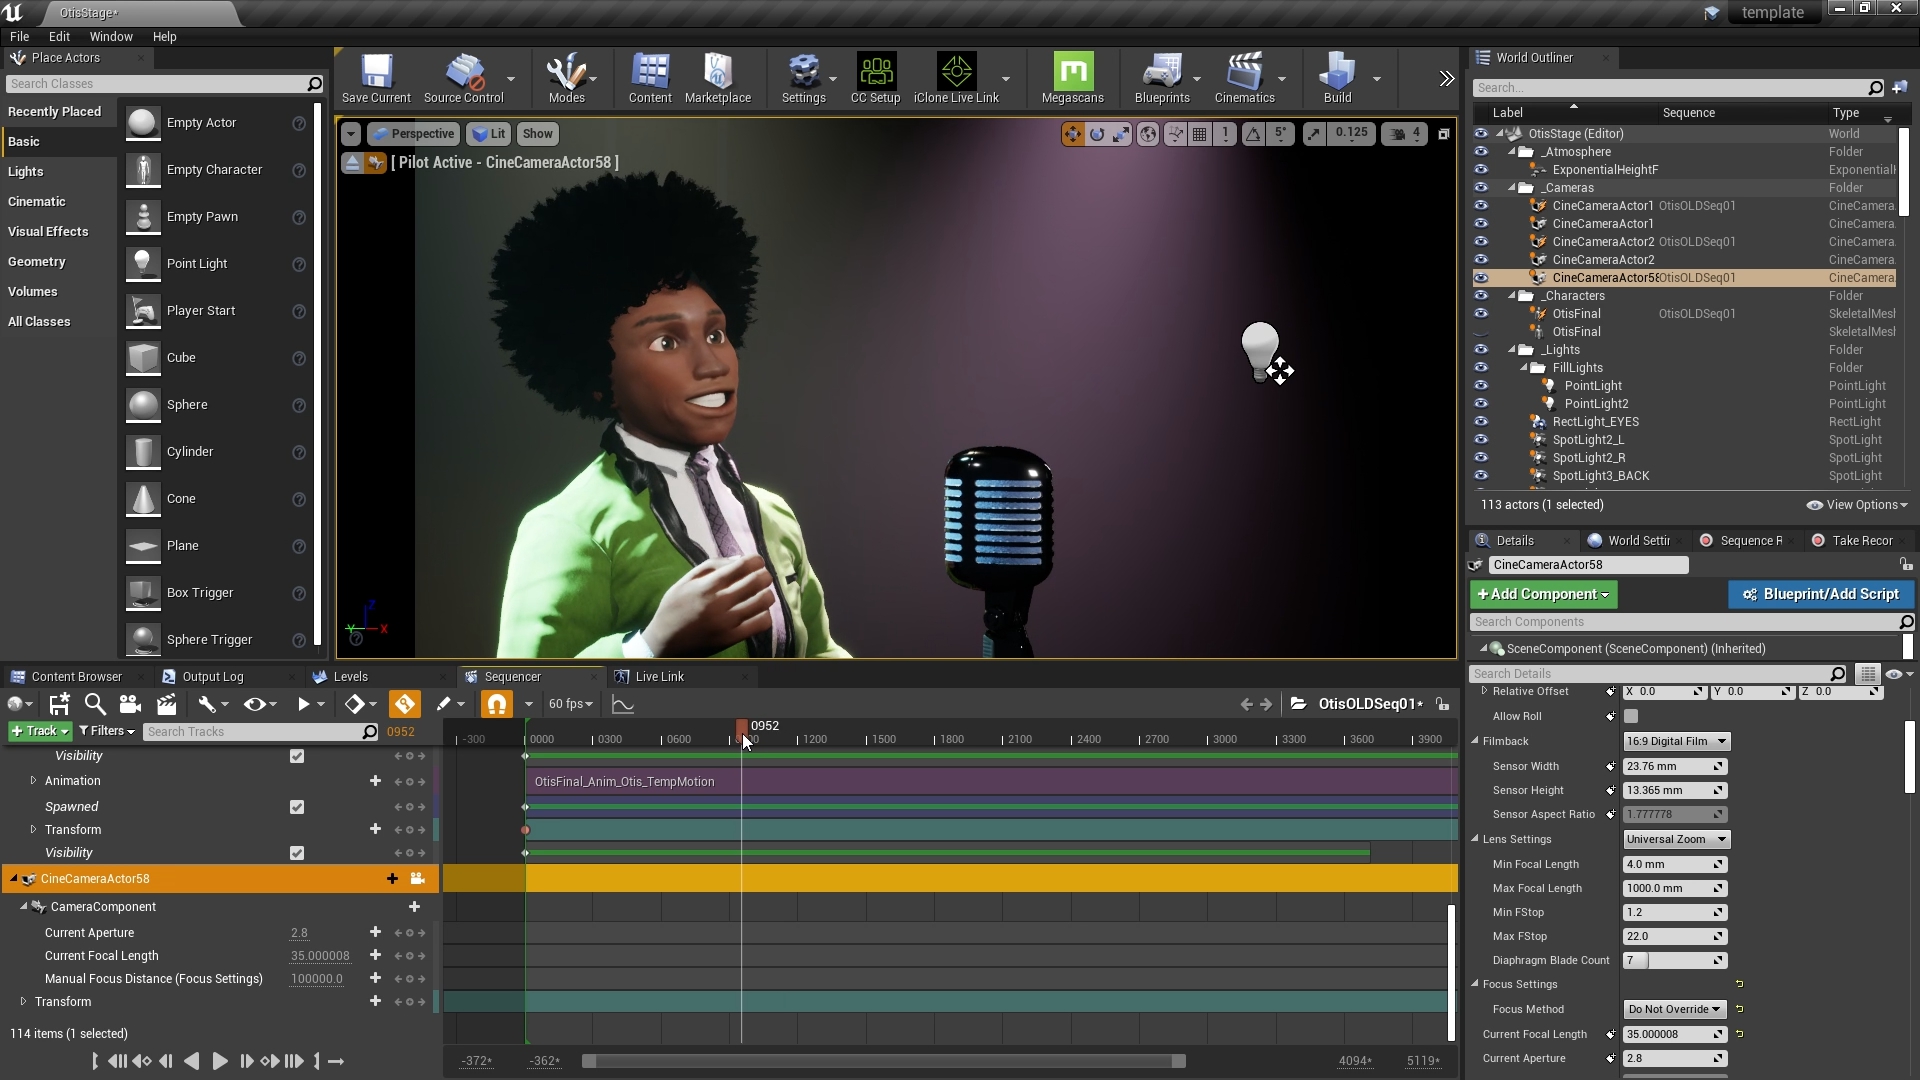
Task: Toggle visibility of ExponentialHeightF actor
Action: pyautogui.click(x=1481, y=170)
